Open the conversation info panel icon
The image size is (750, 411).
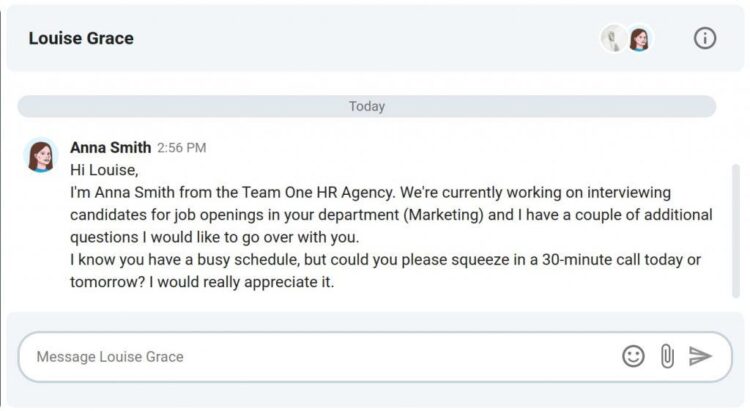(x=705, y=39)
